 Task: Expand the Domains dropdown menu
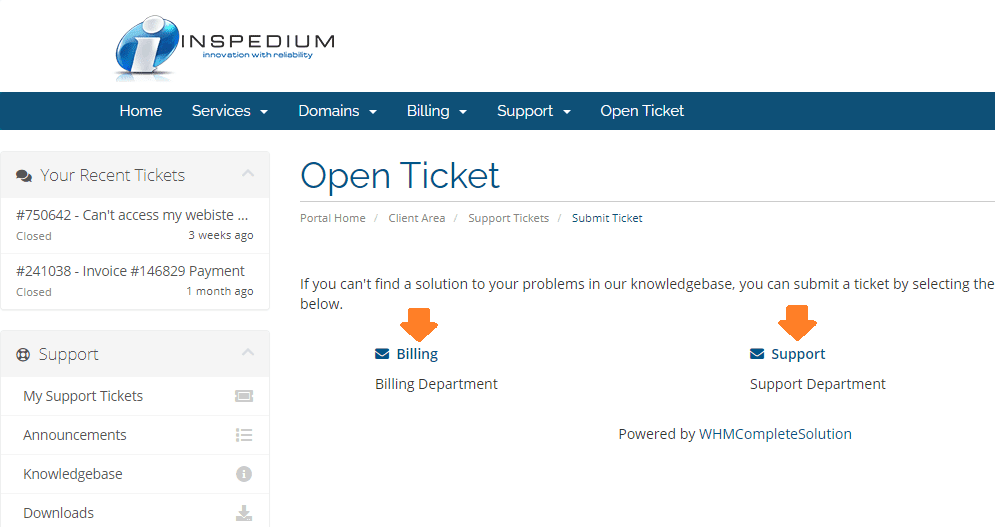pyautogui.click(x=338, y=111)
